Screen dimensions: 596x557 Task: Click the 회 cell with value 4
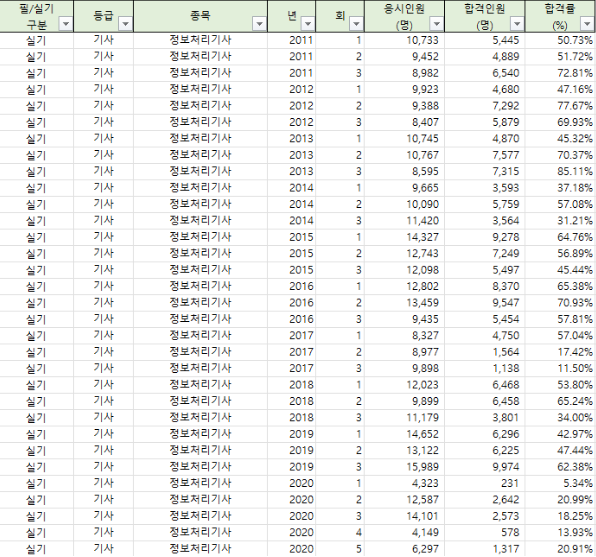(x=340, y=532)
